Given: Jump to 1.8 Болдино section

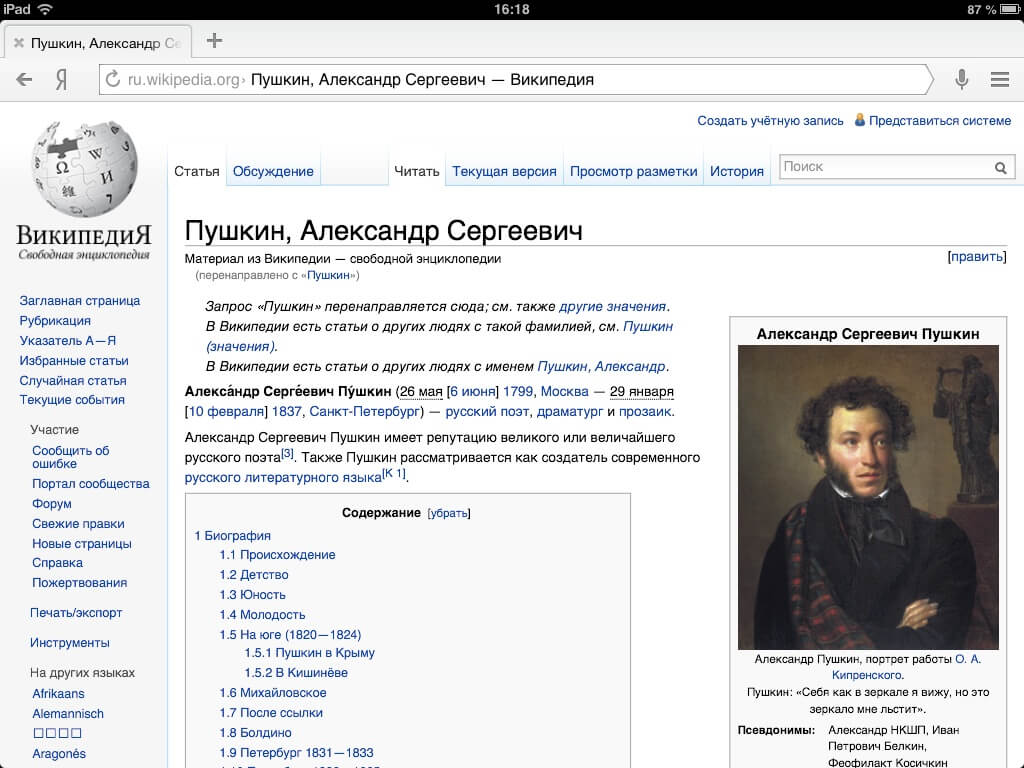Looking at the screenshot, I should click(255, 733).
